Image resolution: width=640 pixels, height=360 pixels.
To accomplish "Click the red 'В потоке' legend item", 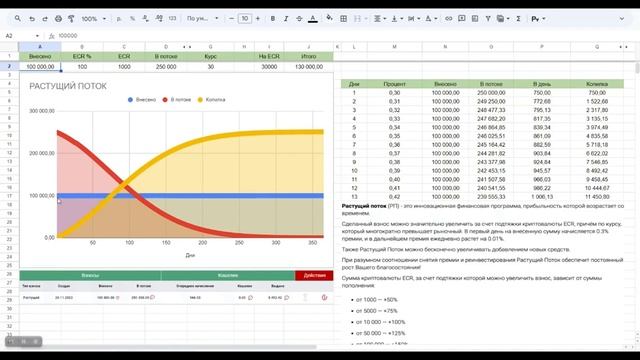I will 176,100.
